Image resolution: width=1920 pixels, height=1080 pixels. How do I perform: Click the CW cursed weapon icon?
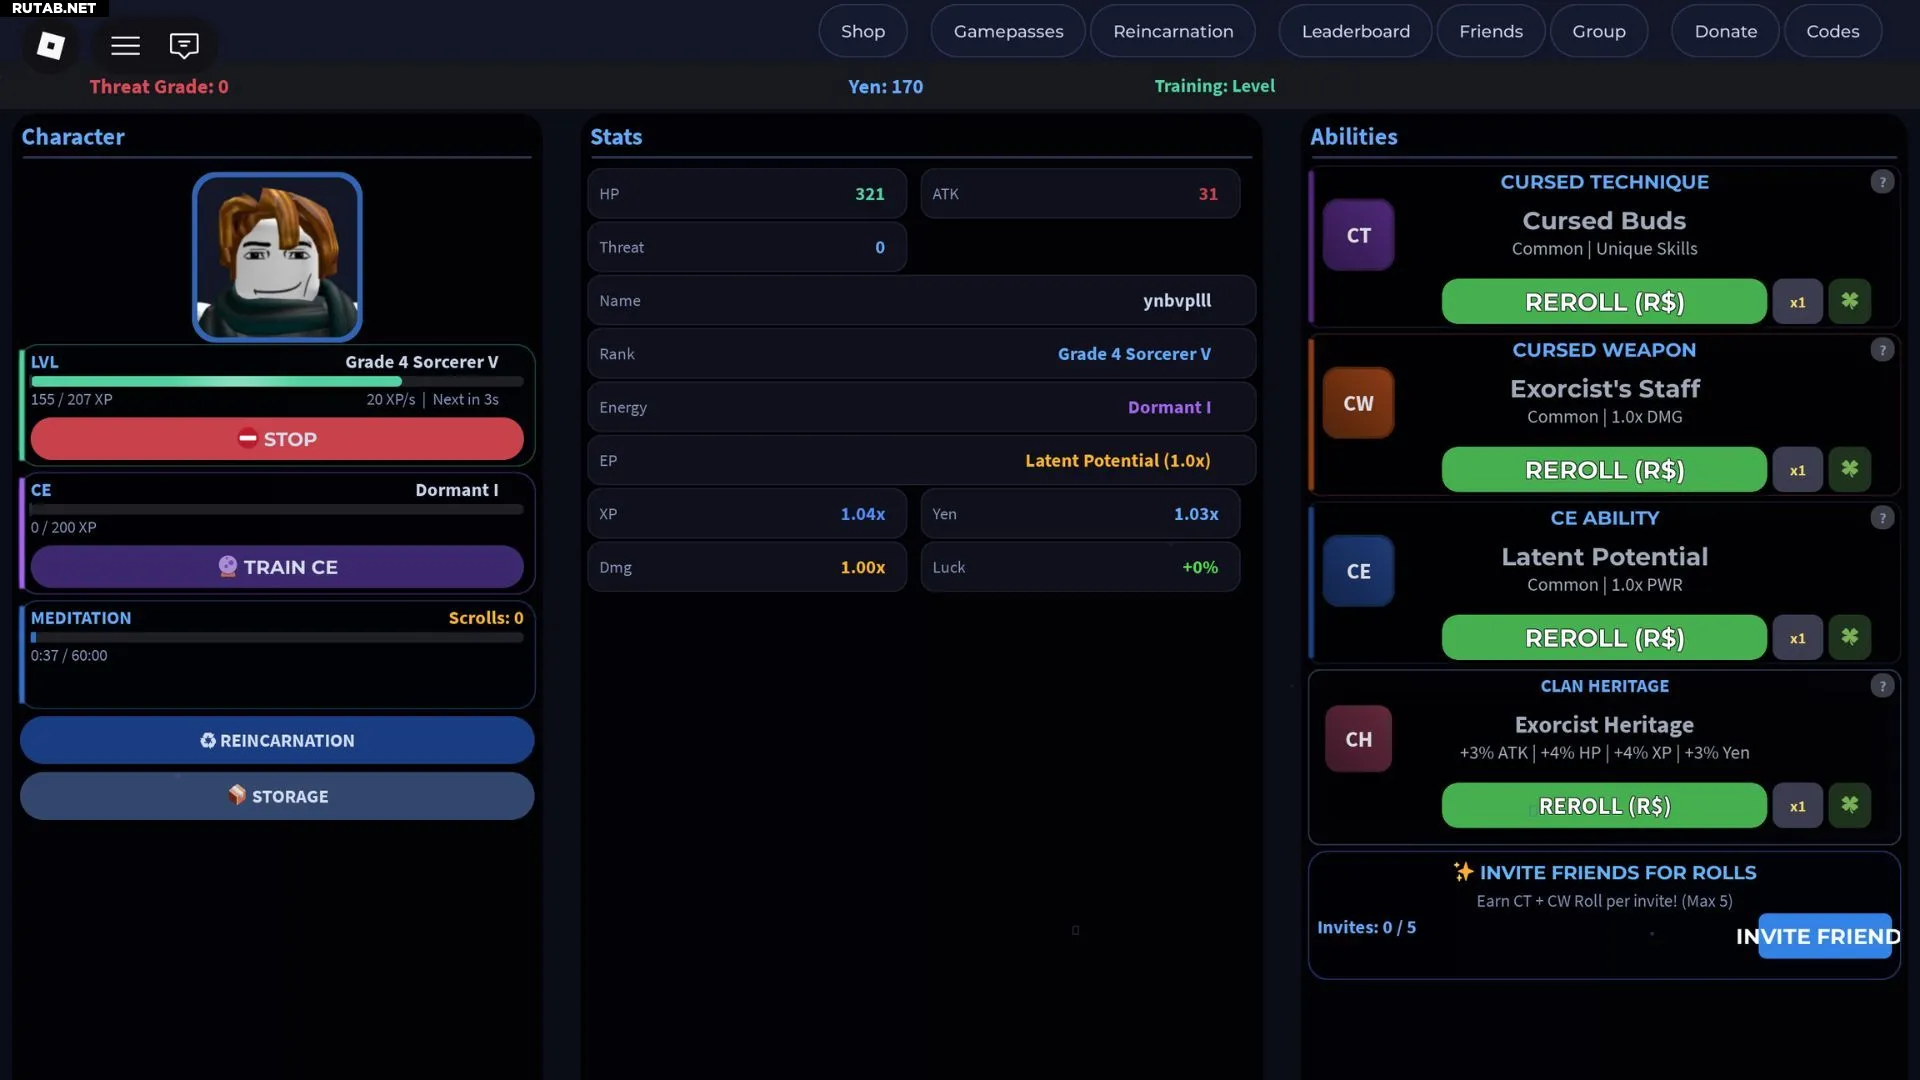(x=1358, y=403)
